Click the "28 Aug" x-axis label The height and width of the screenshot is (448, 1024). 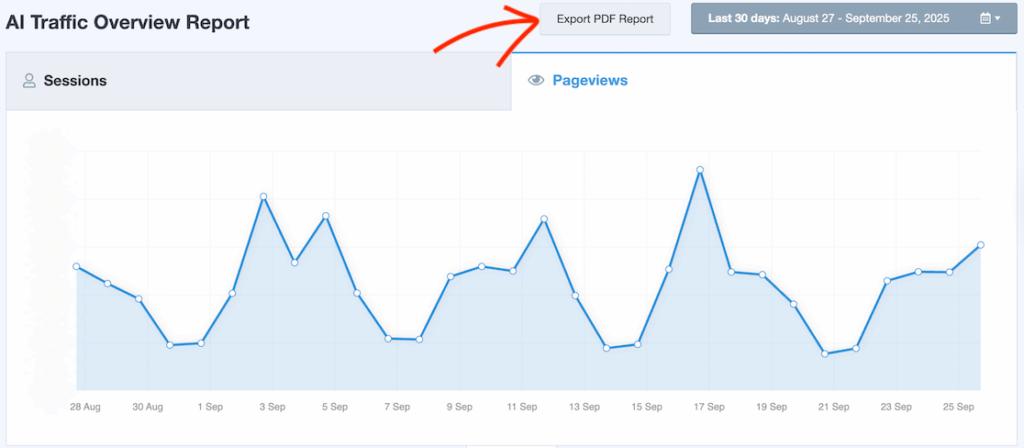(x=84, y=407)
